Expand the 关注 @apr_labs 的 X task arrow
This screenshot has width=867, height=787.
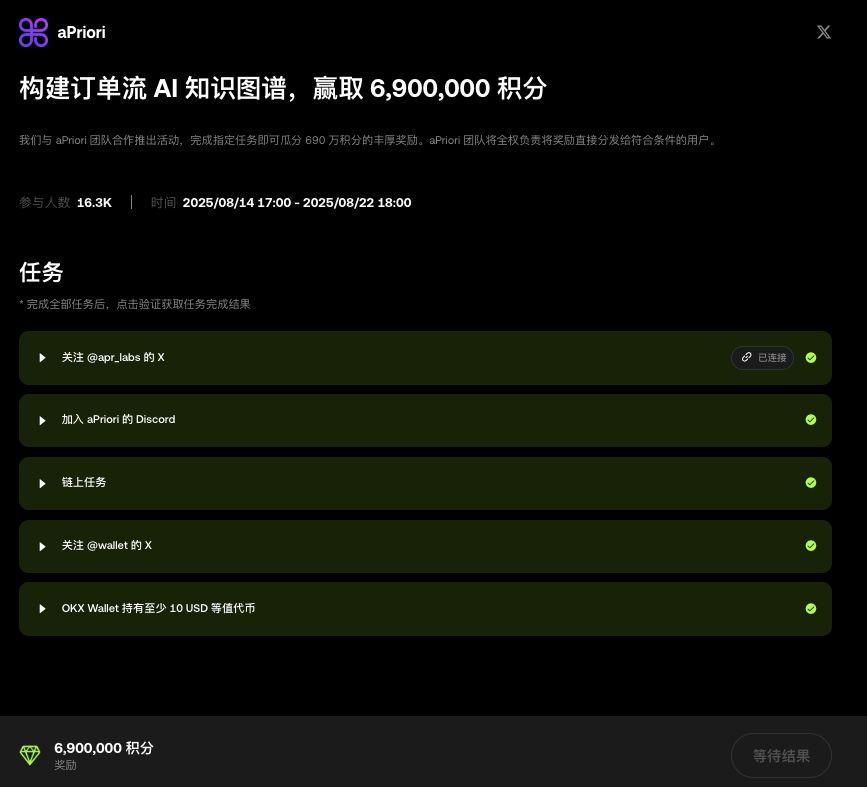(x=42, y=358)
